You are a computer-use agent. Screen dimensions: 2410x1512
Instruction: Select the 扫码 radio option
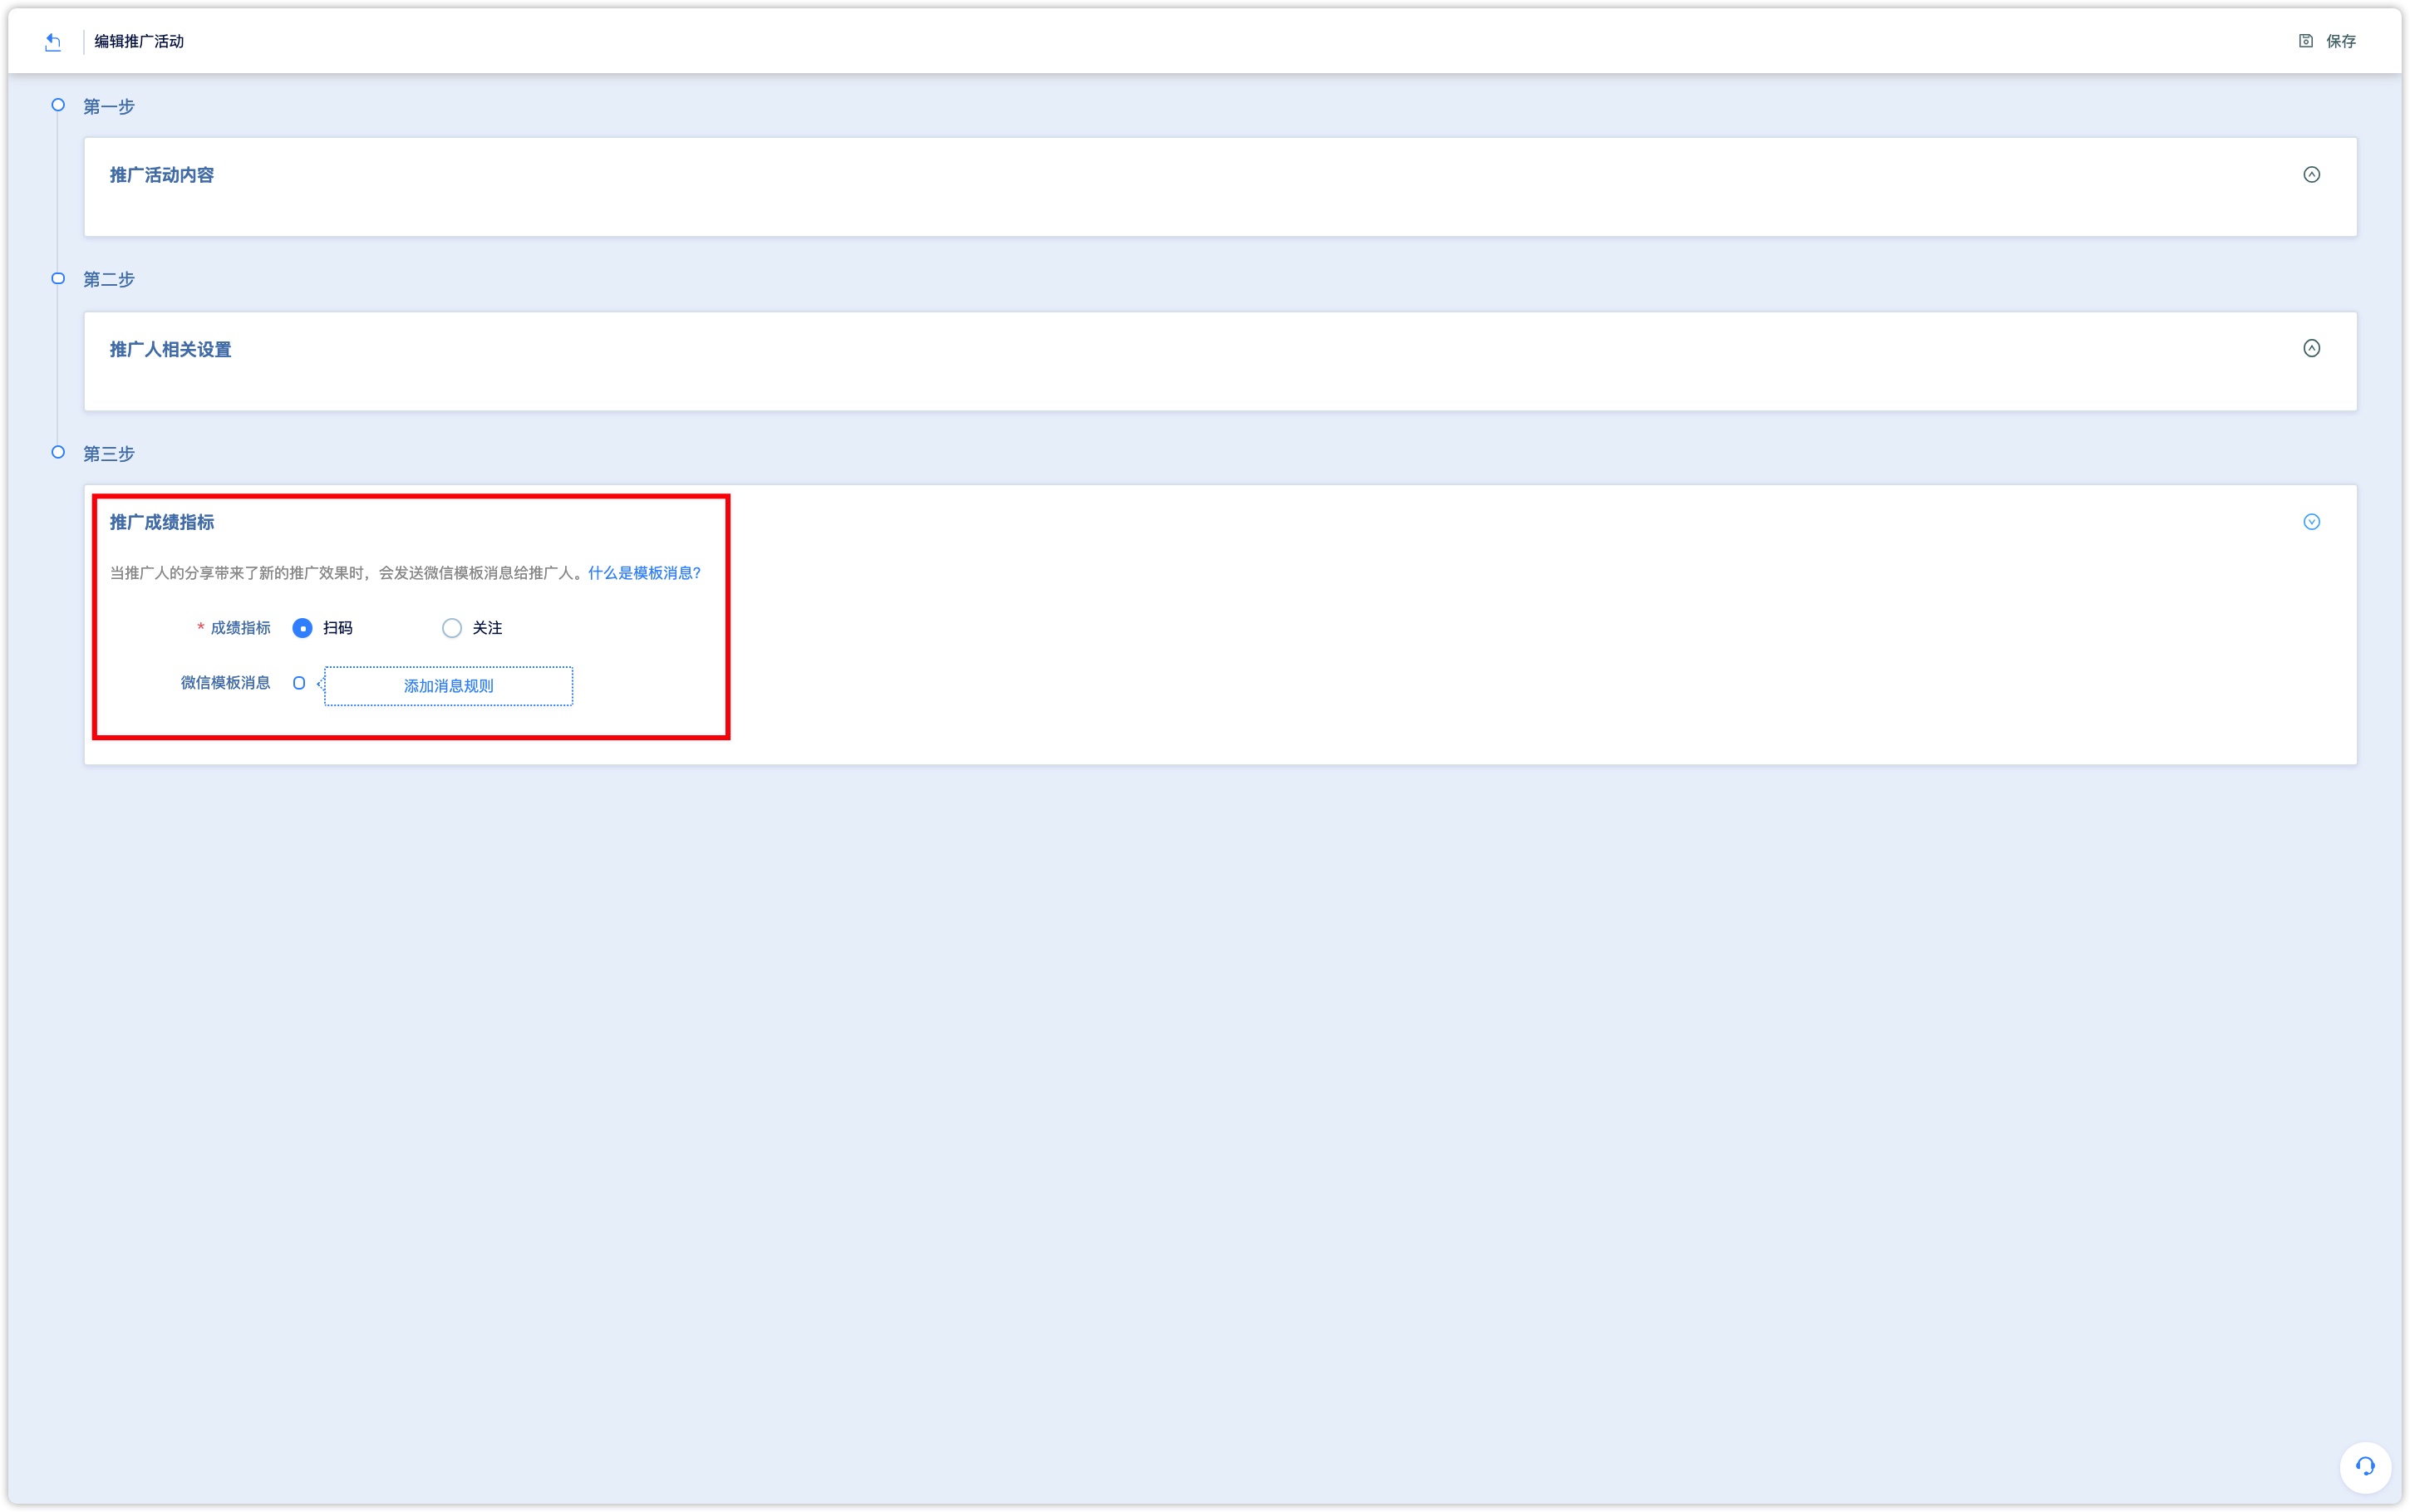302,628
